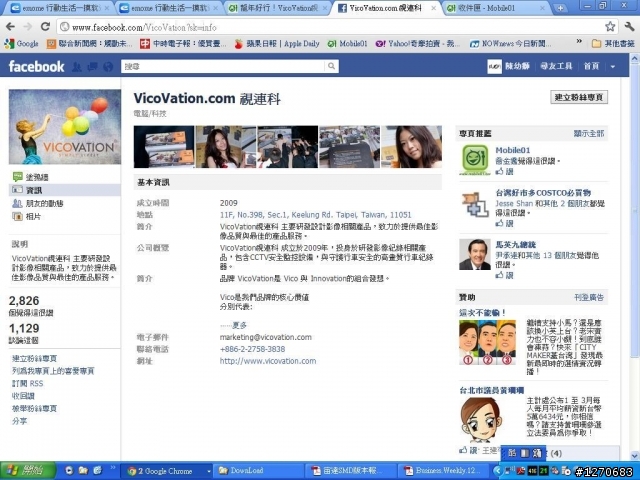640x480 pixels.
Task: Click the 刊登廣告 link
Action: tap(589, 298)
